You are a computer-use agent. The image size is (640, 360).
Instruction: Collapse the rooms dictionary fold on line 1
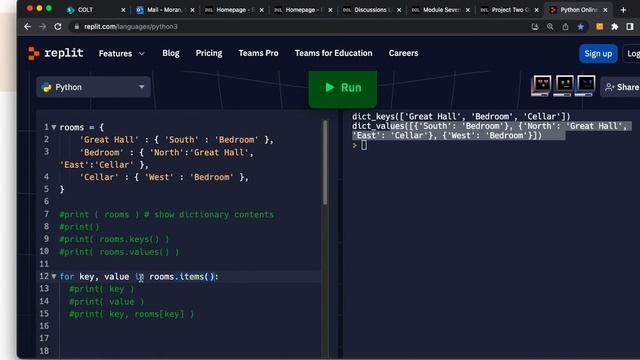54,127
